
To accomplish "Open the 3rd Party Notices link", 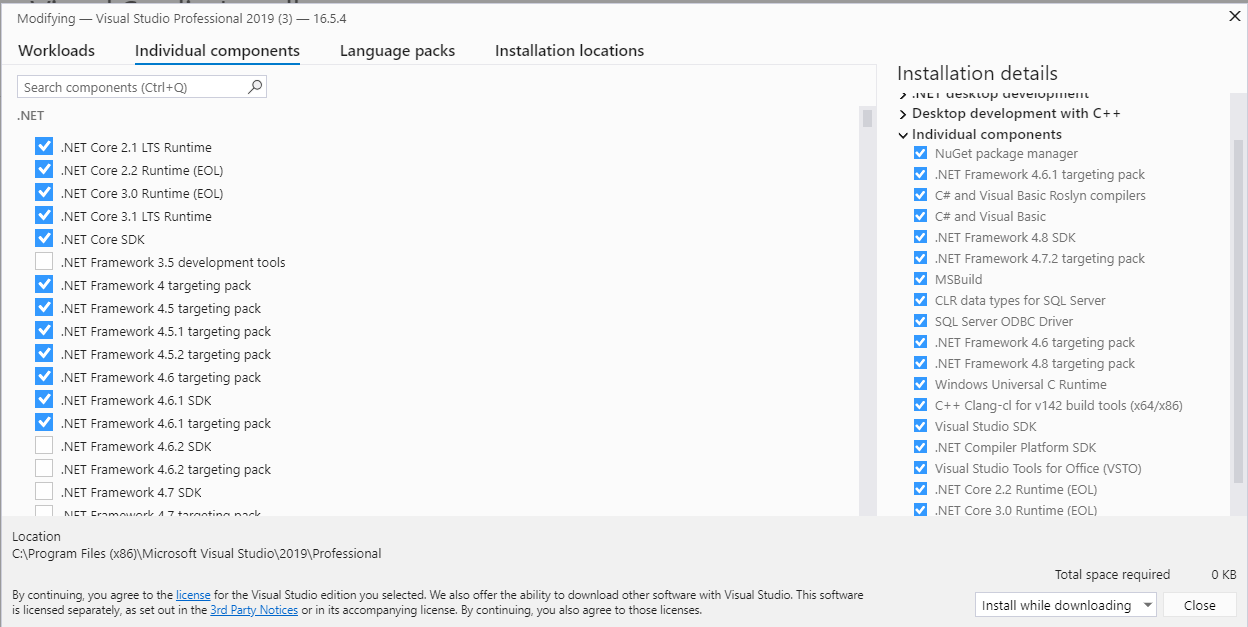I will pos(254,609).
